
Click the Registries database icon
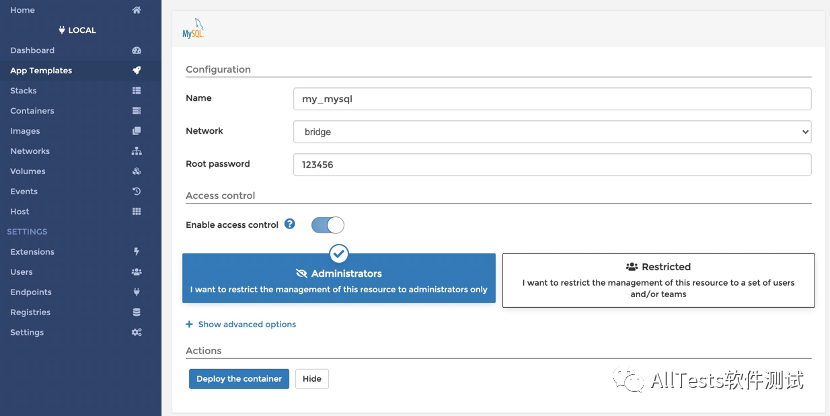pos(137,312)
